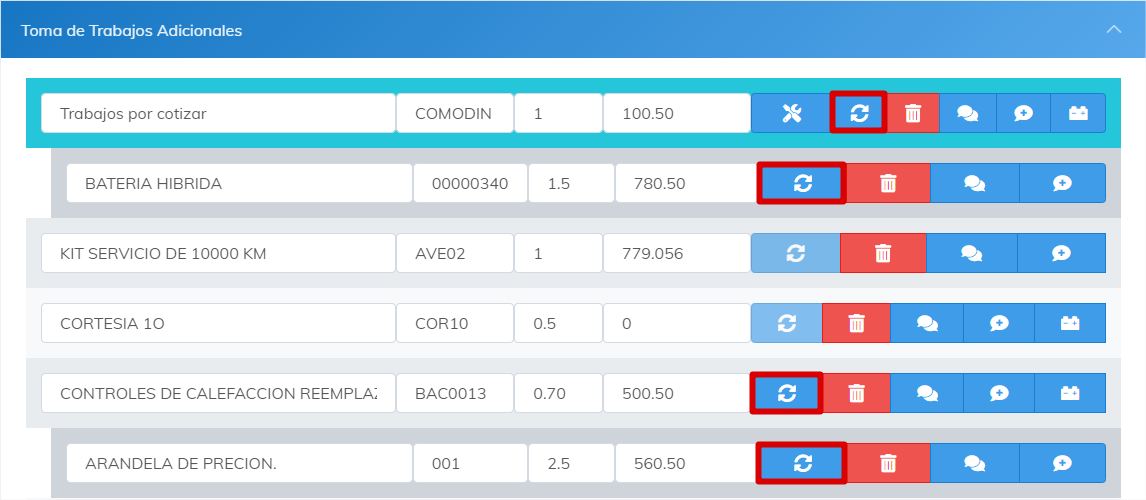Add a comment to ARANDELA DE PRECION
The width and height of the screenshot is (1146, 500).
1062,463
